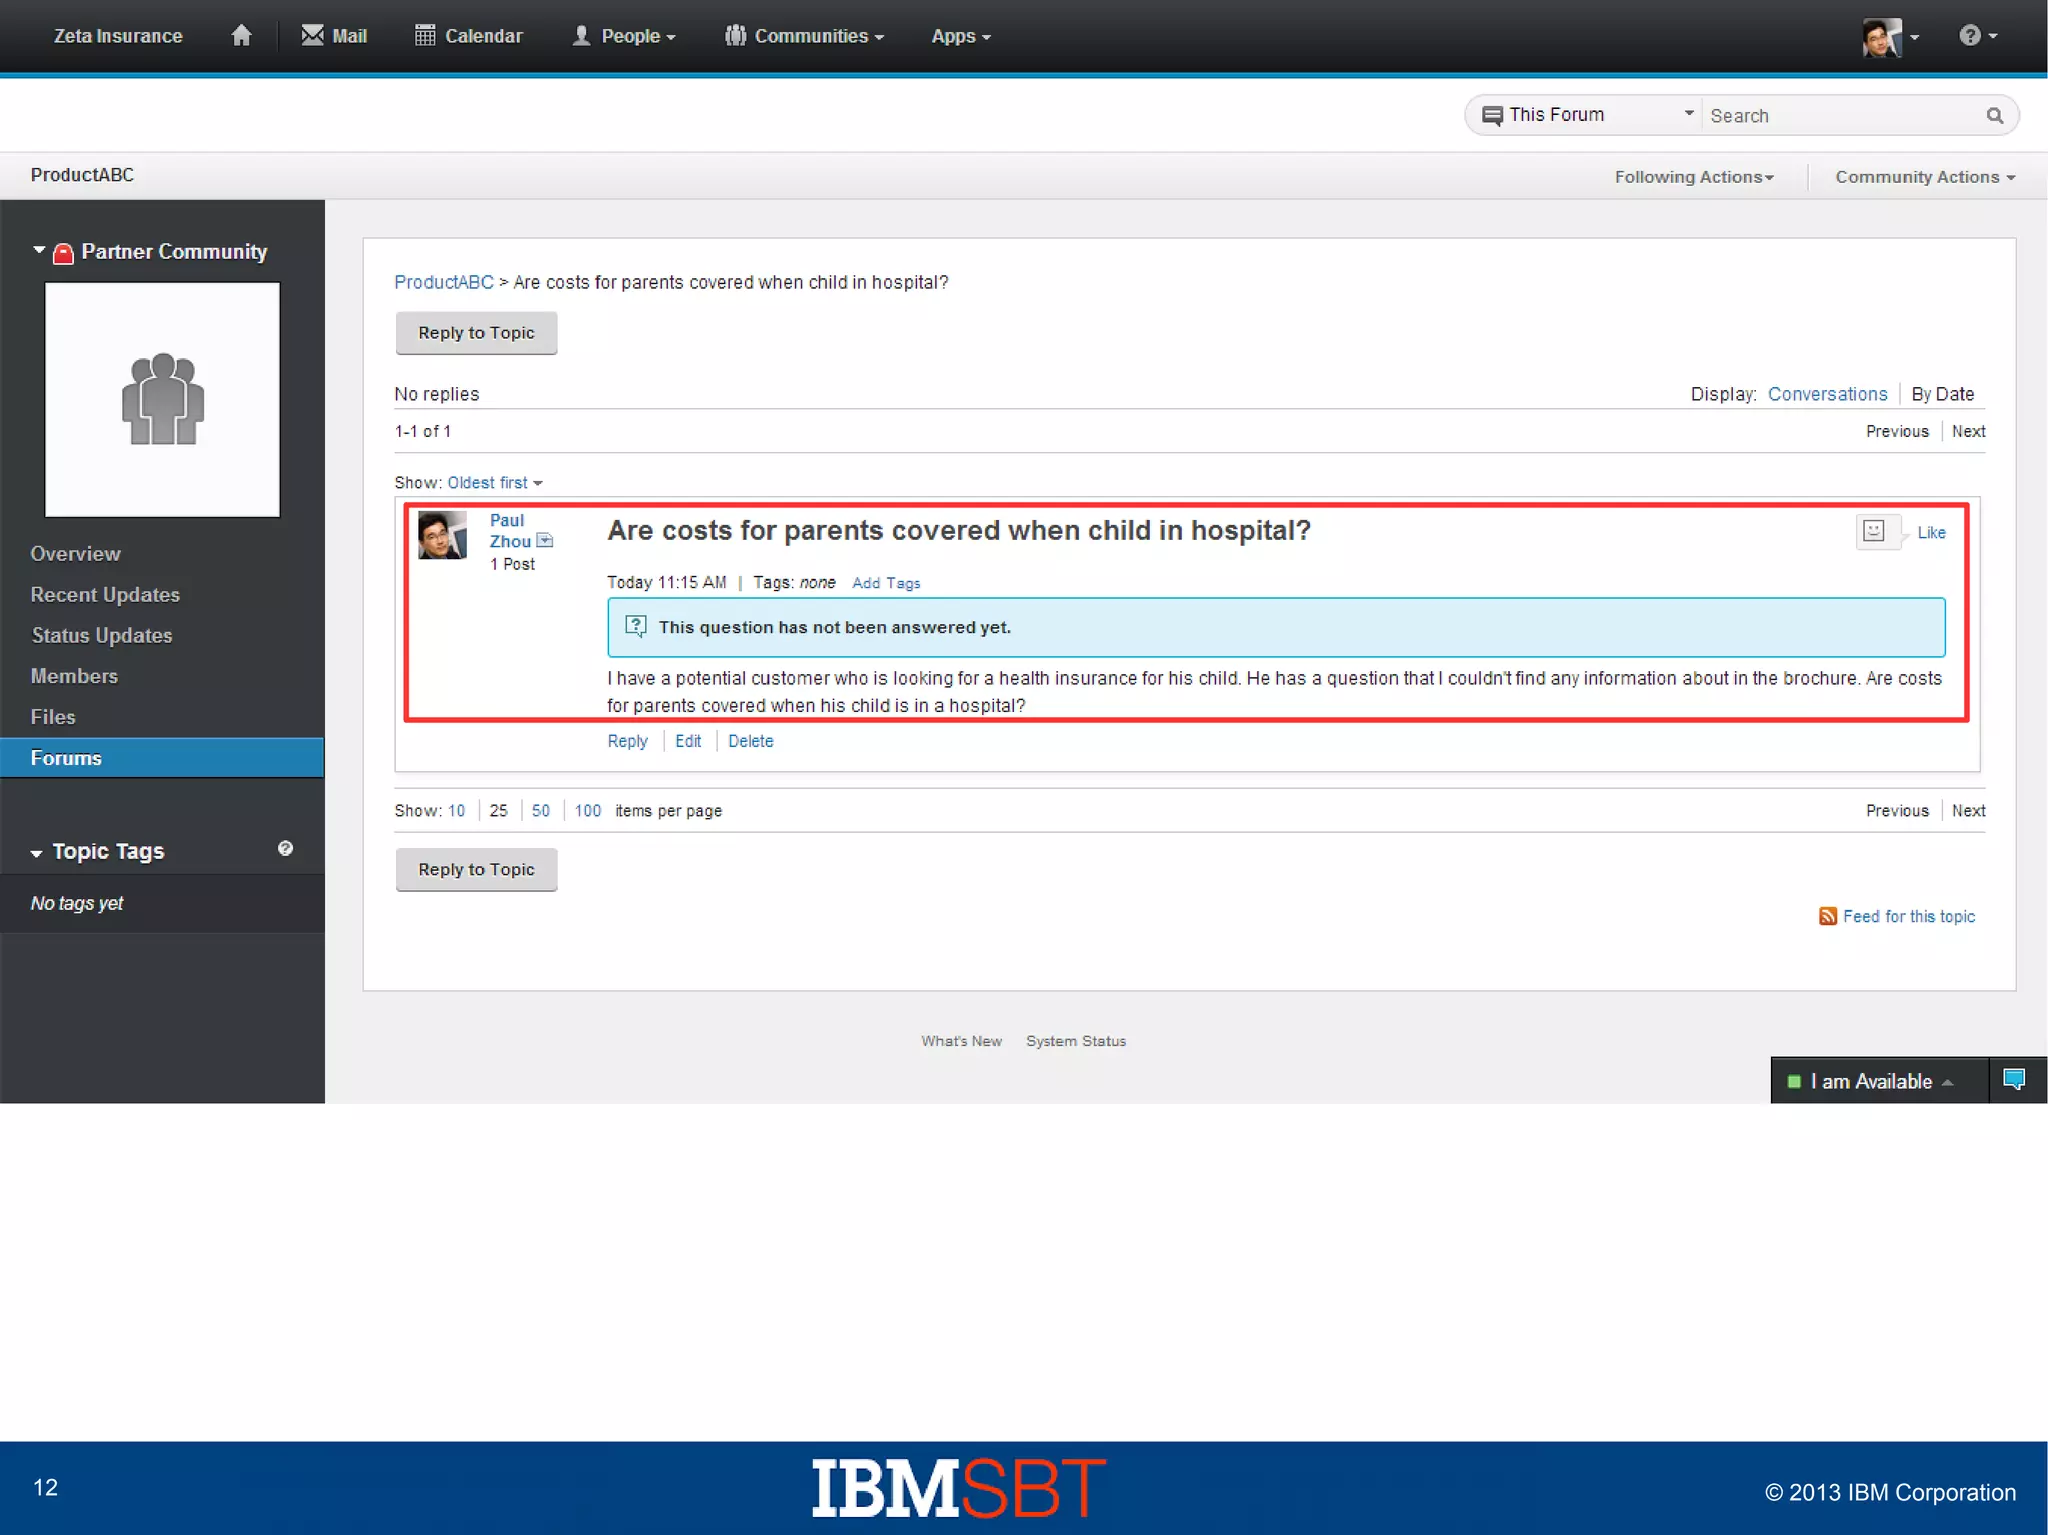Viewport: 2048px width, 1535px height.
Task: Click the like smiley icon
Action: click(1874, 531)
